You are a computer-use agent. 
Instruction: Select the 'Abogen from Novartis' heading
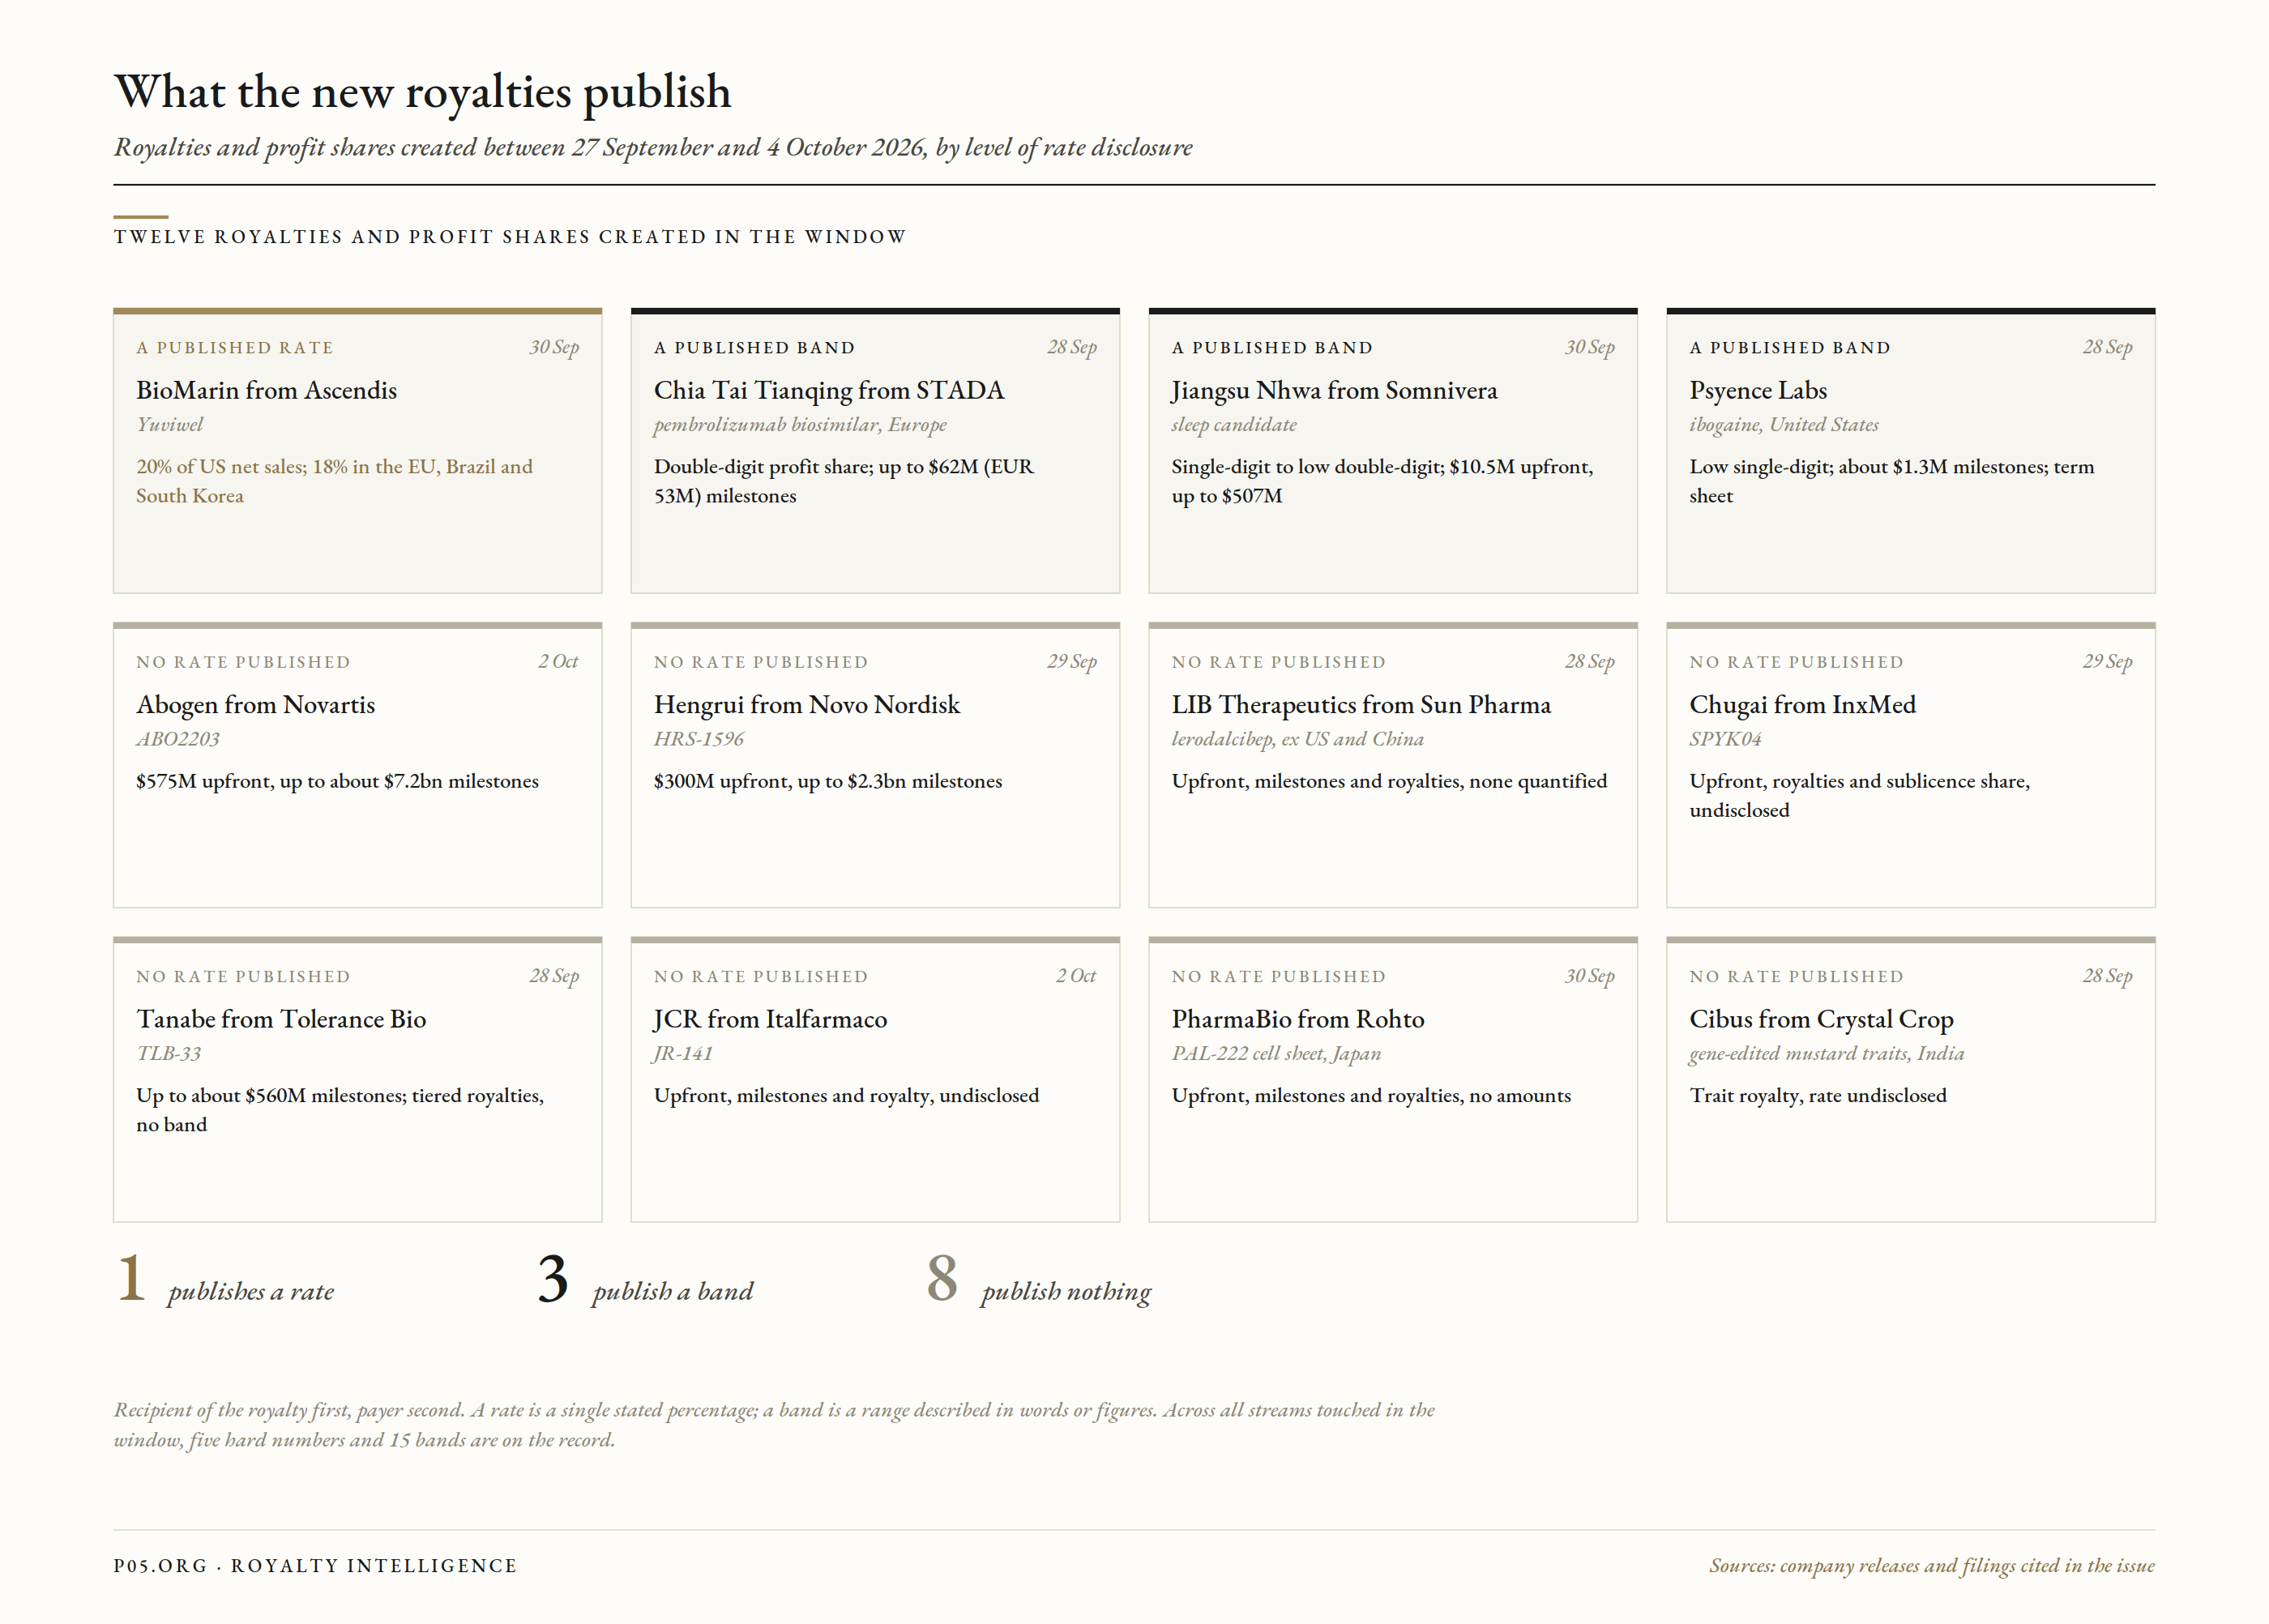[x=255, y=705]
